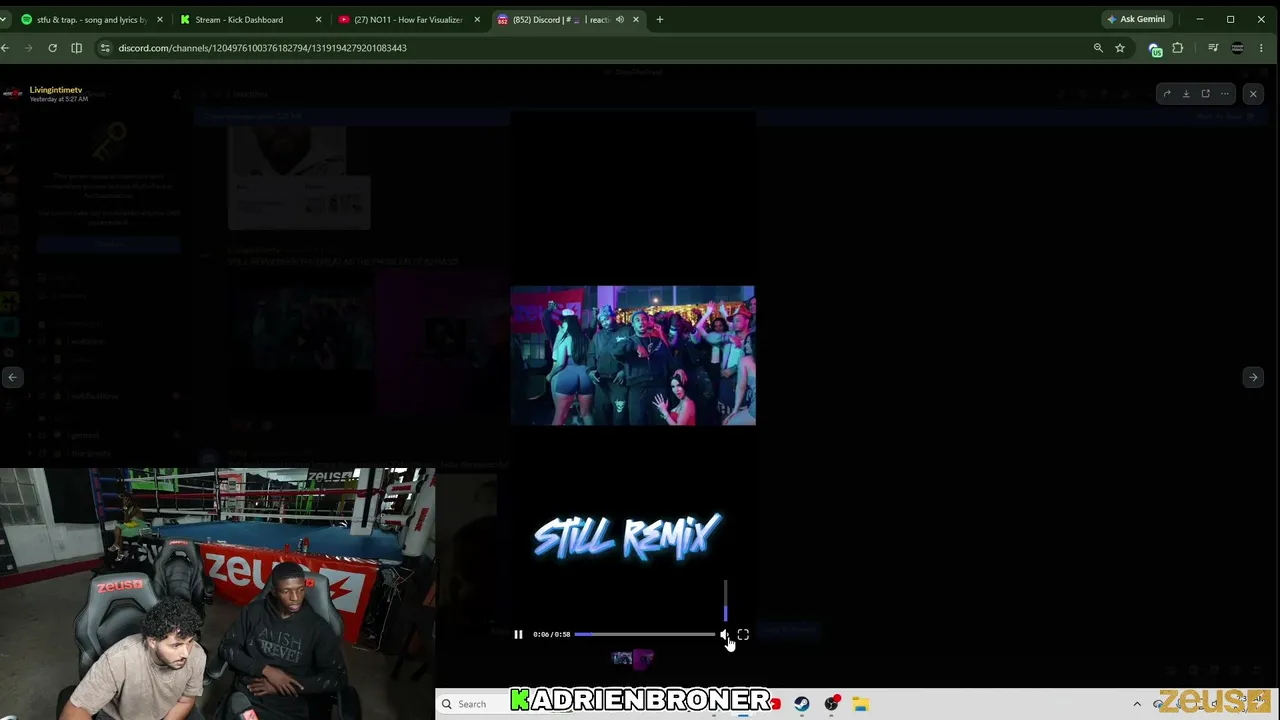Toggle the browser side panel icon
Image resolution: width=1280 pixels, height=720 pixels.
point(76,47)
